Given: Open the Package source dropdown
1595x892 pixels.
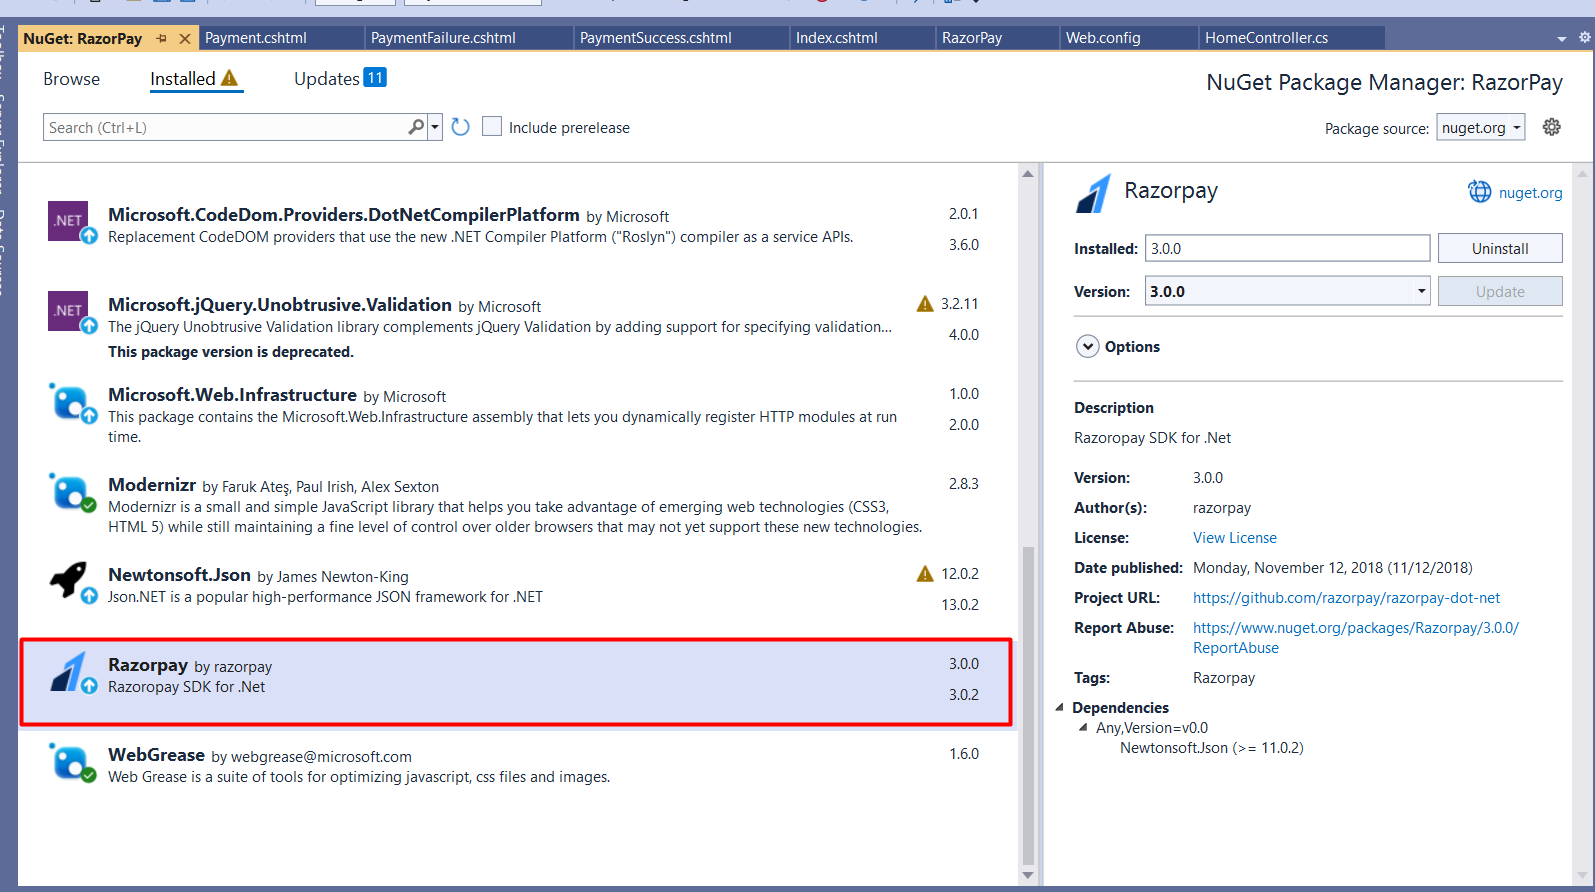Looking at the screenshot, I should (x=1481, y=127).
